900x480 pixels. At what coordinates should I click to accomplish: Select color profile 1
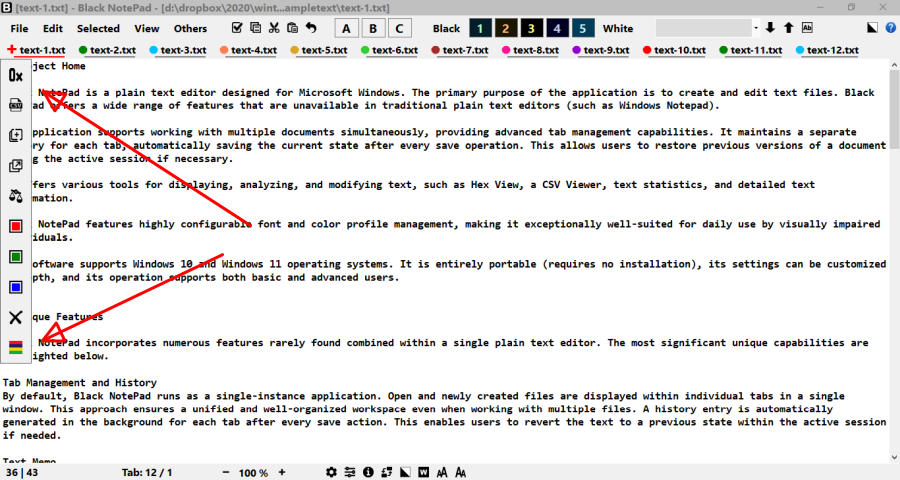coord(480,28)
